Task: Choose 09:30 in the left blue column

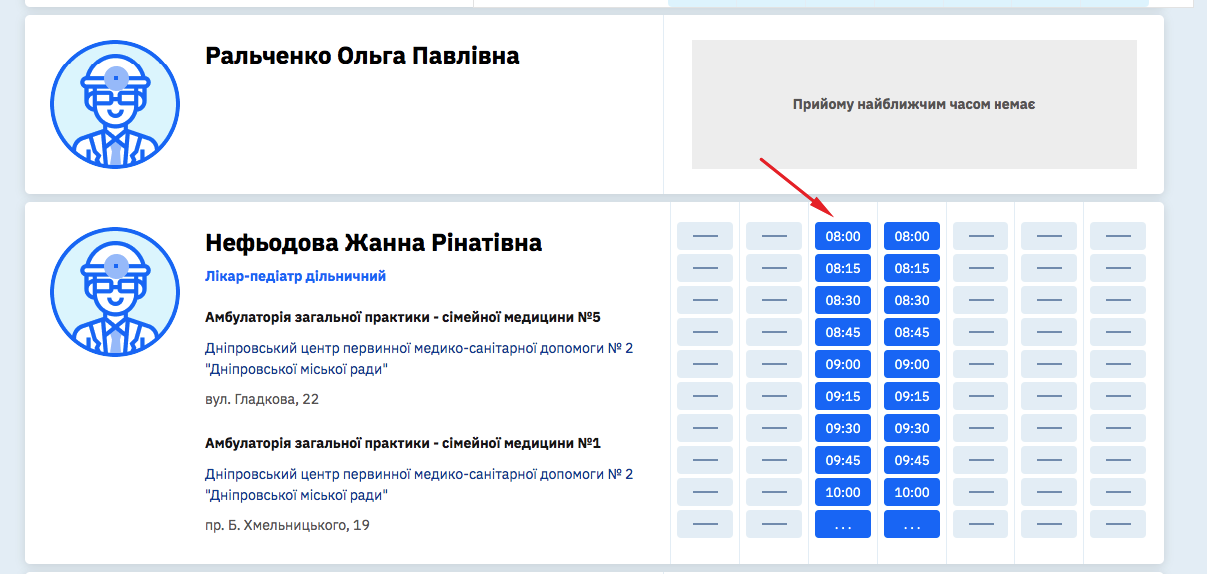Action: pos(842,429)
